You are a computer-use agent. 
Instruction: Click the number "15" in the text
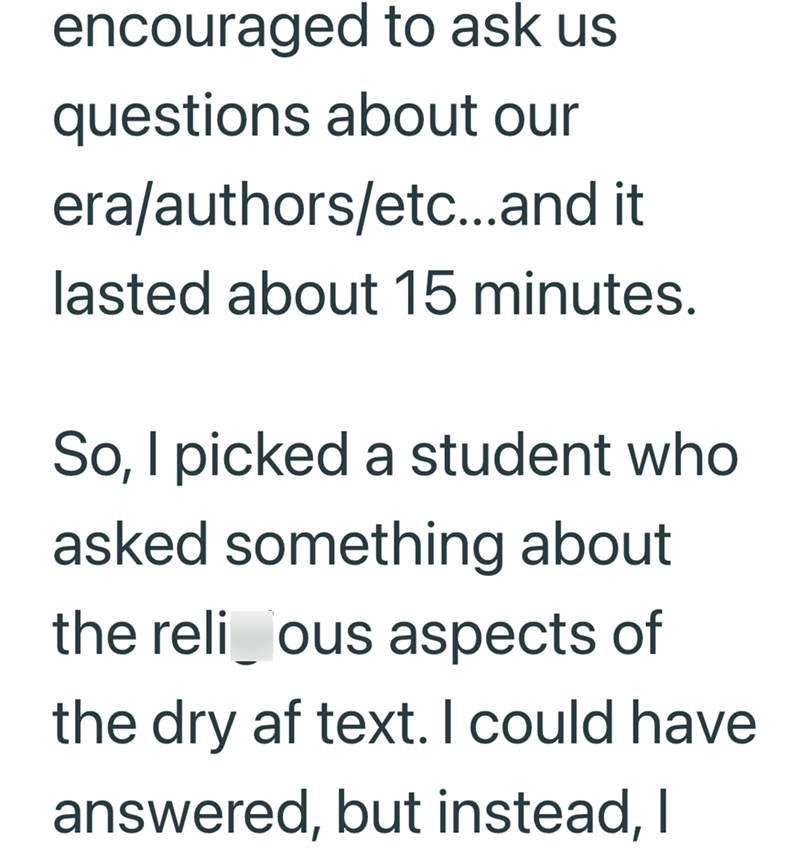coord(425,294)
